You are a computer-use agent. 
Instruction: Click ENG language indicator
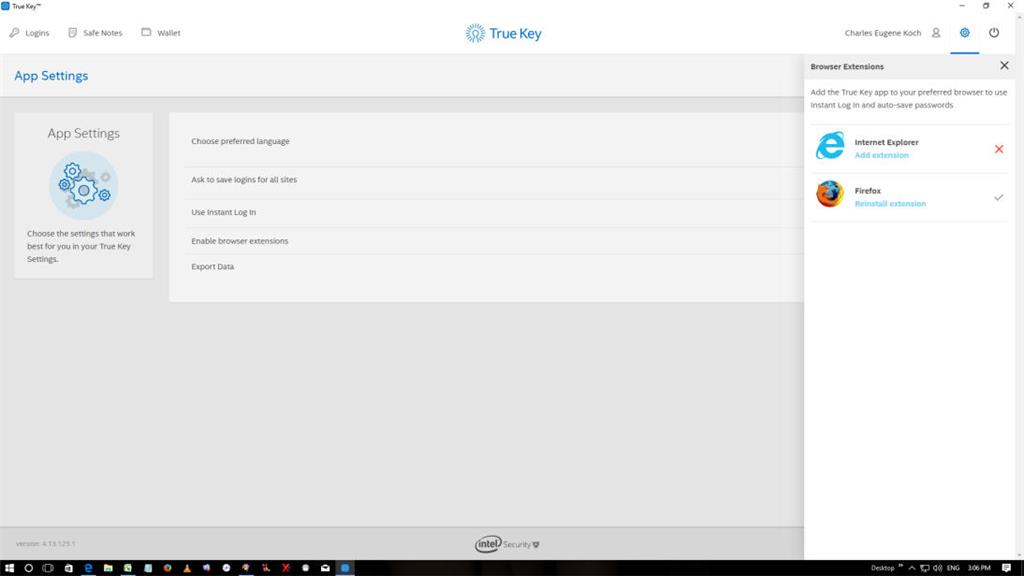click(953, 568)
